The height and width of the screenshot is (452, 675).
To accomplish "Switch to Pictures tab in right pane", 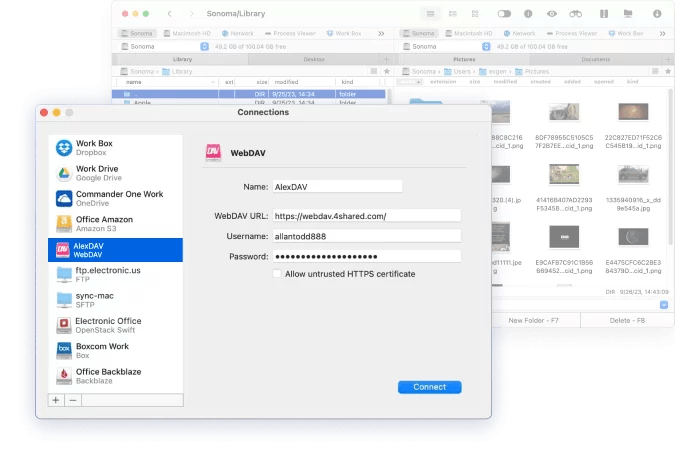I will click(x=464, y=59).
